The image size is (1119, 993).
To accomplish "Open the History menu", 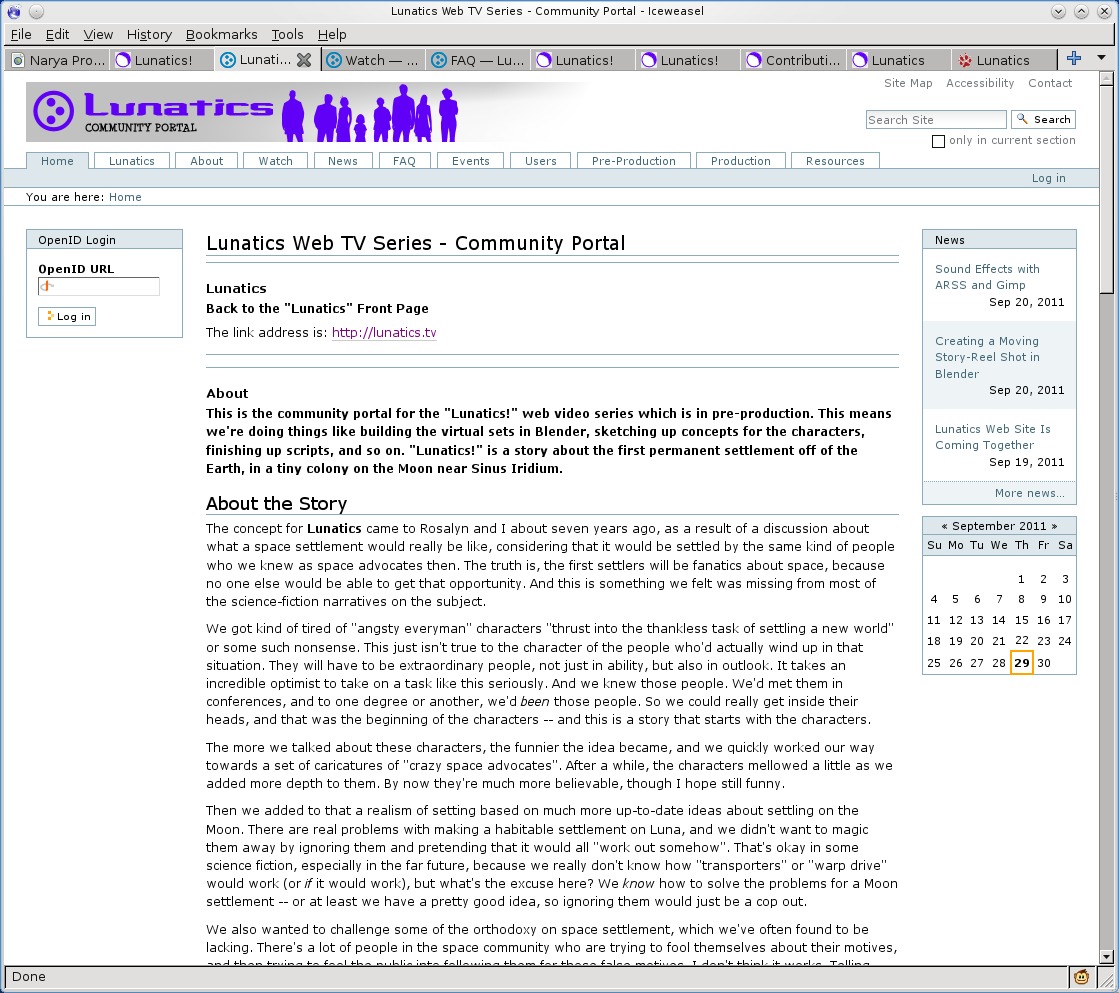I will (149, 34).
